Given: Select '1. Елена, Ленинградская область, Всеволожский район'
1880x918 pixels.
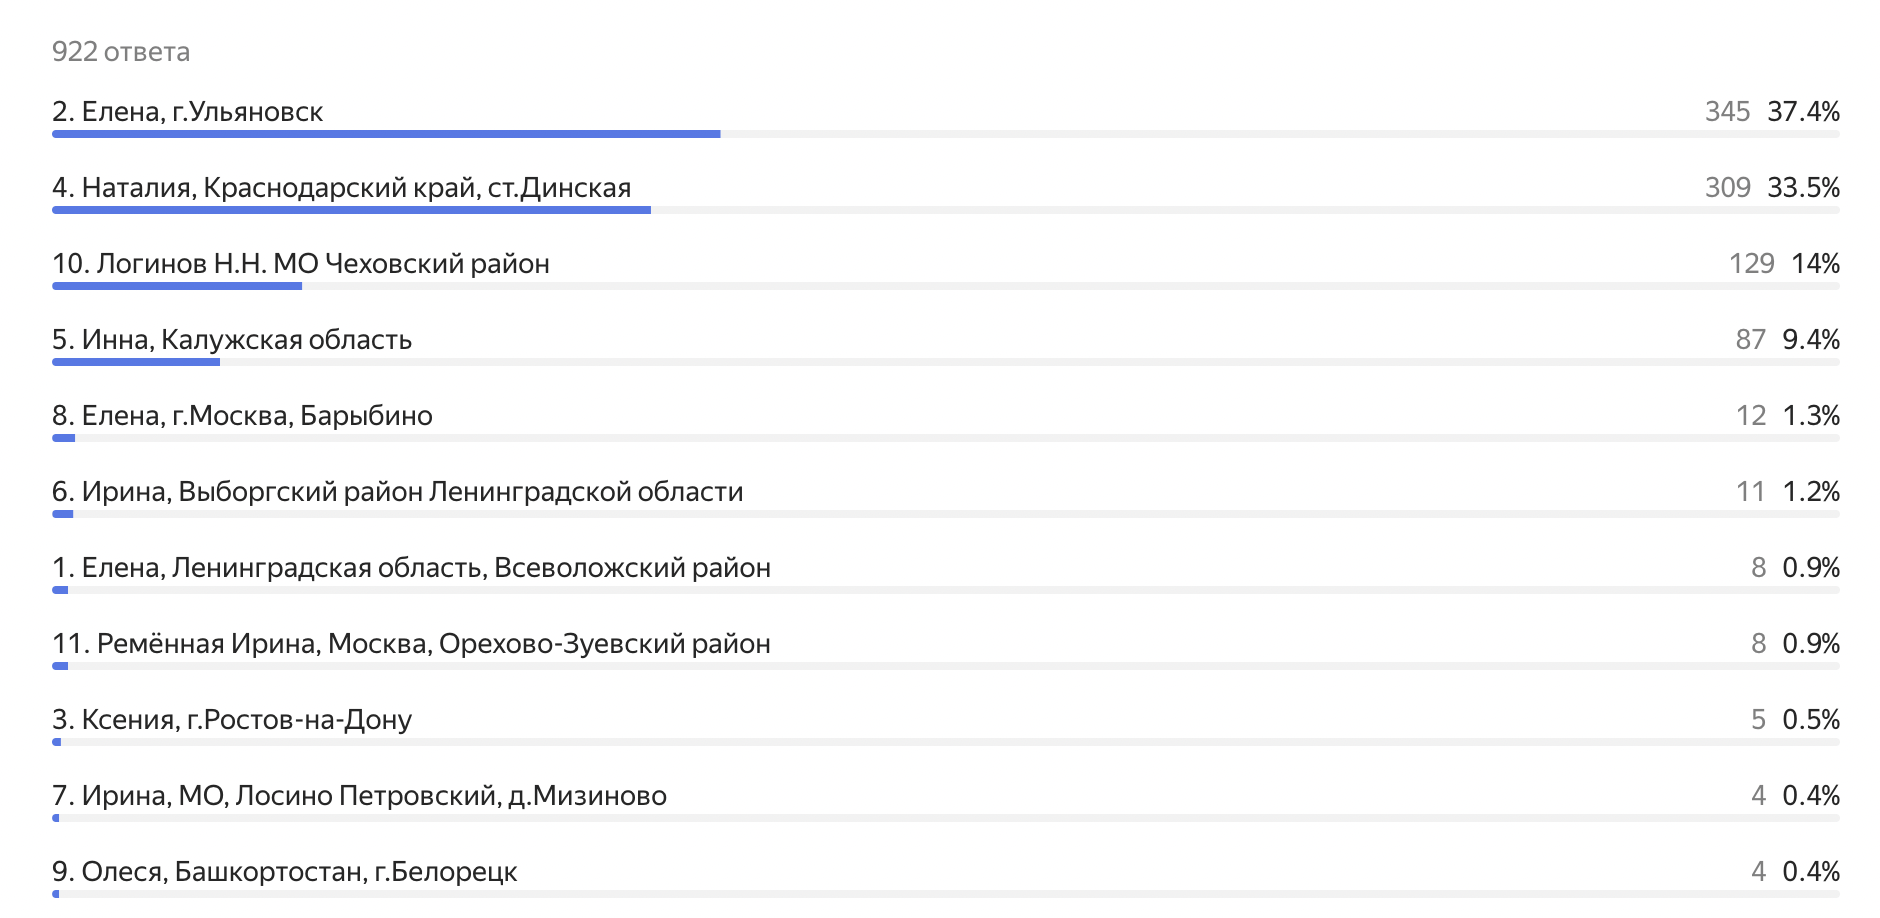Looking at the screenshot, I should coord(412,568).
